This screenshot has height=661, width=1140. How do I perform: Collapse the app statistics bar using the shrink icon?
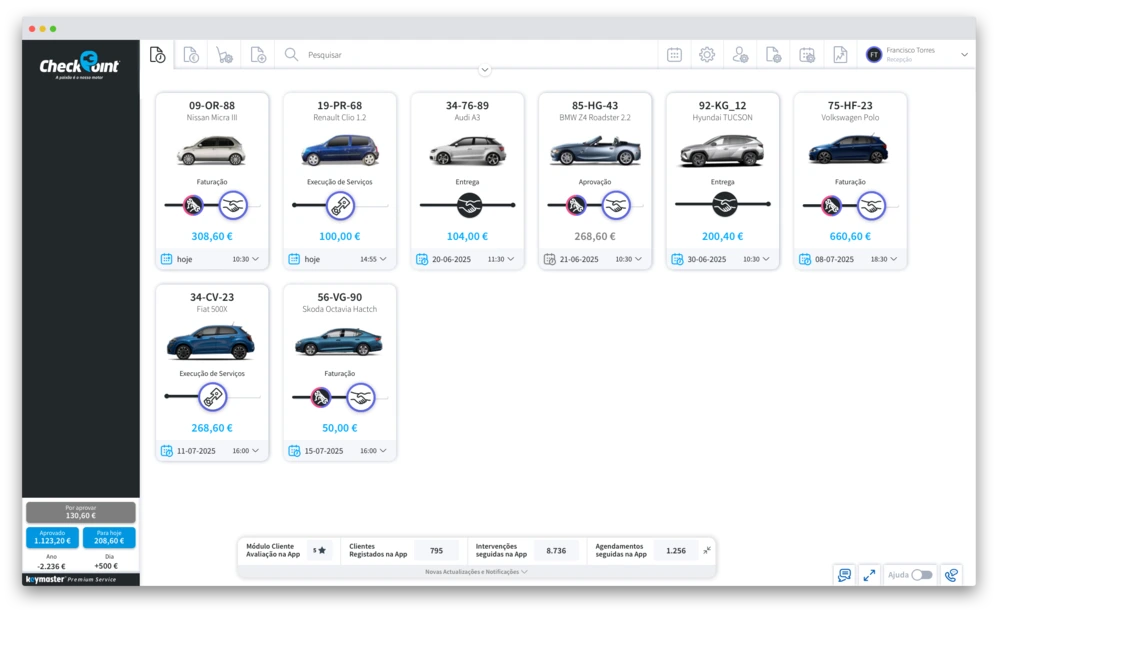point(707,550)
